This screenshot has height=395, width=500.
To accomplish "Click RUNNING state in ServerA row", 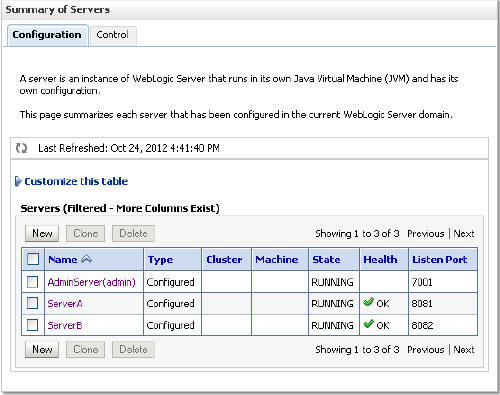I will 332,304.
